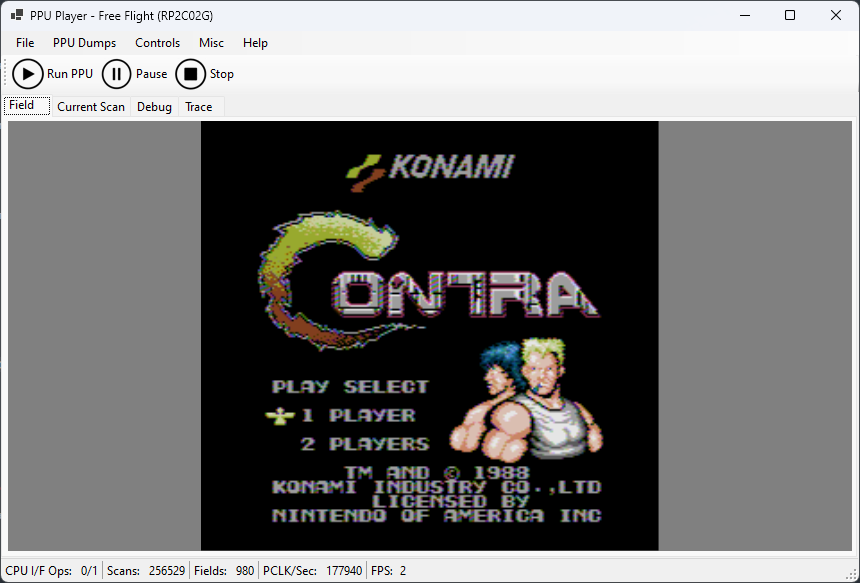Select the Field tab
The image size is (860, 583).
point(27,105)
